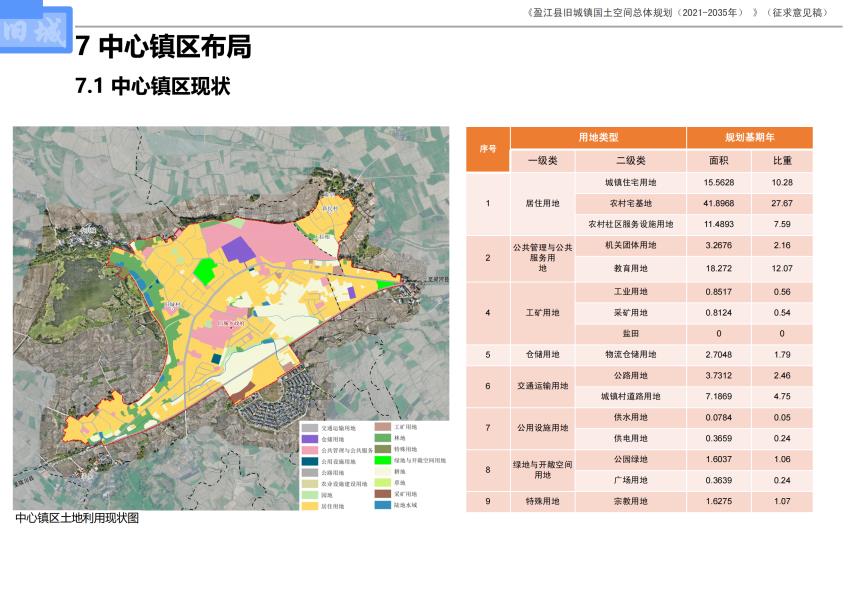This screenshot has width=848, height=600.
Task: Click the 用地类型 table header
Action: (x=598, y=137)
